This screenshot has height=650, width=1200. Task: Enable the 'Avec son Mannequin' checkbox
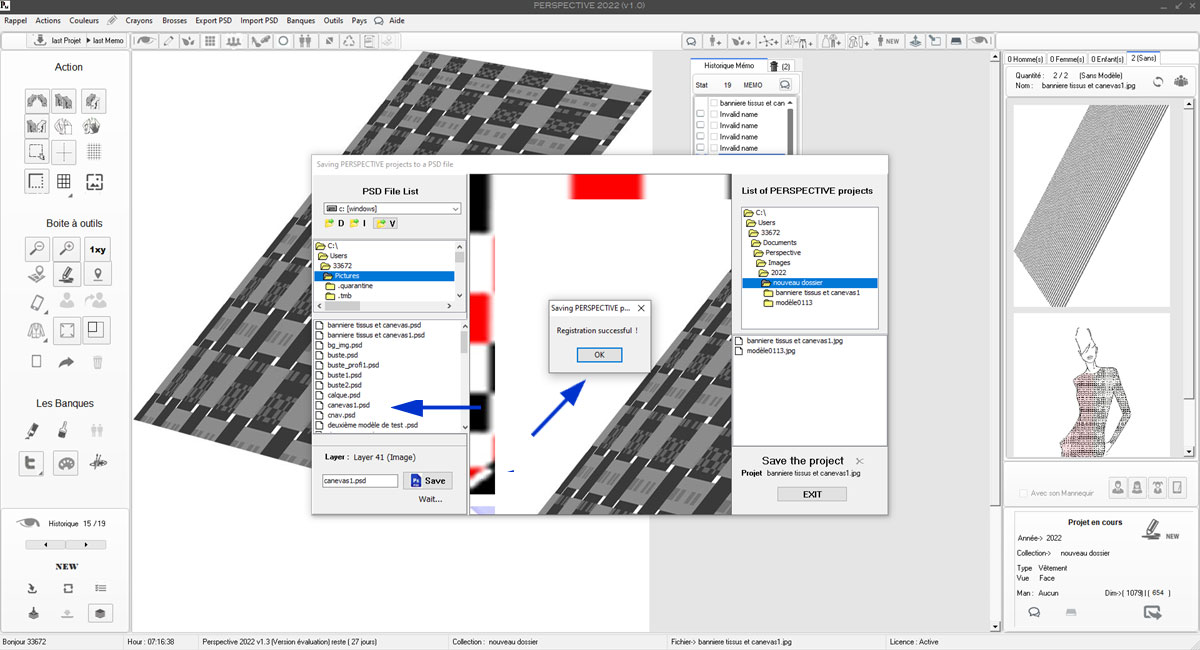pyautogui.click(x=1022, y=493)
